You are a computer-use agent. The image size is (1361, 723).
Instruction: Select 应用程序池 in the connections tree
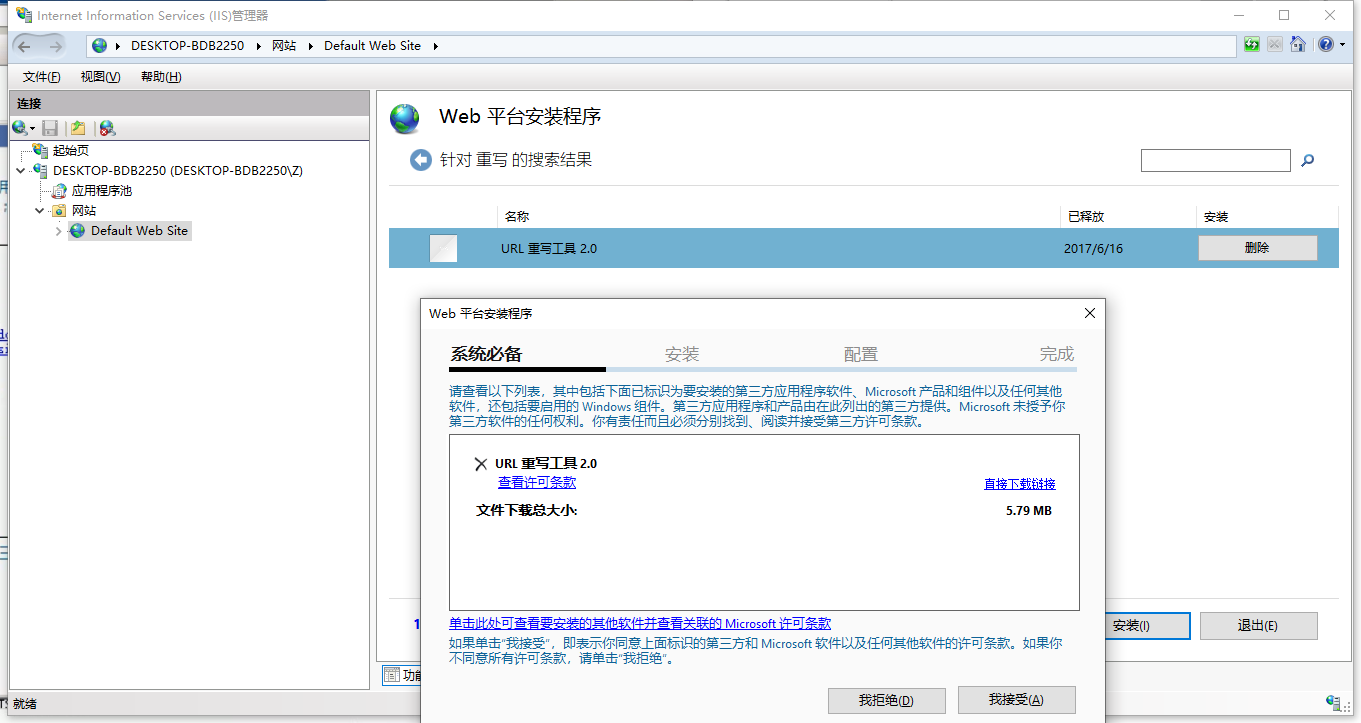[102, 190]
